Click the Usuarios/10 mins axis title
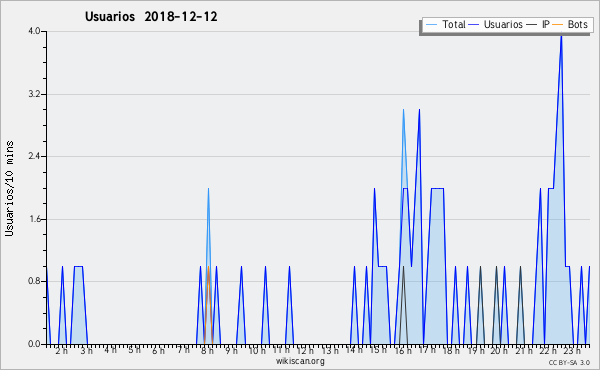The width and height of the screenshot is (600, 370). pos(10,188)
